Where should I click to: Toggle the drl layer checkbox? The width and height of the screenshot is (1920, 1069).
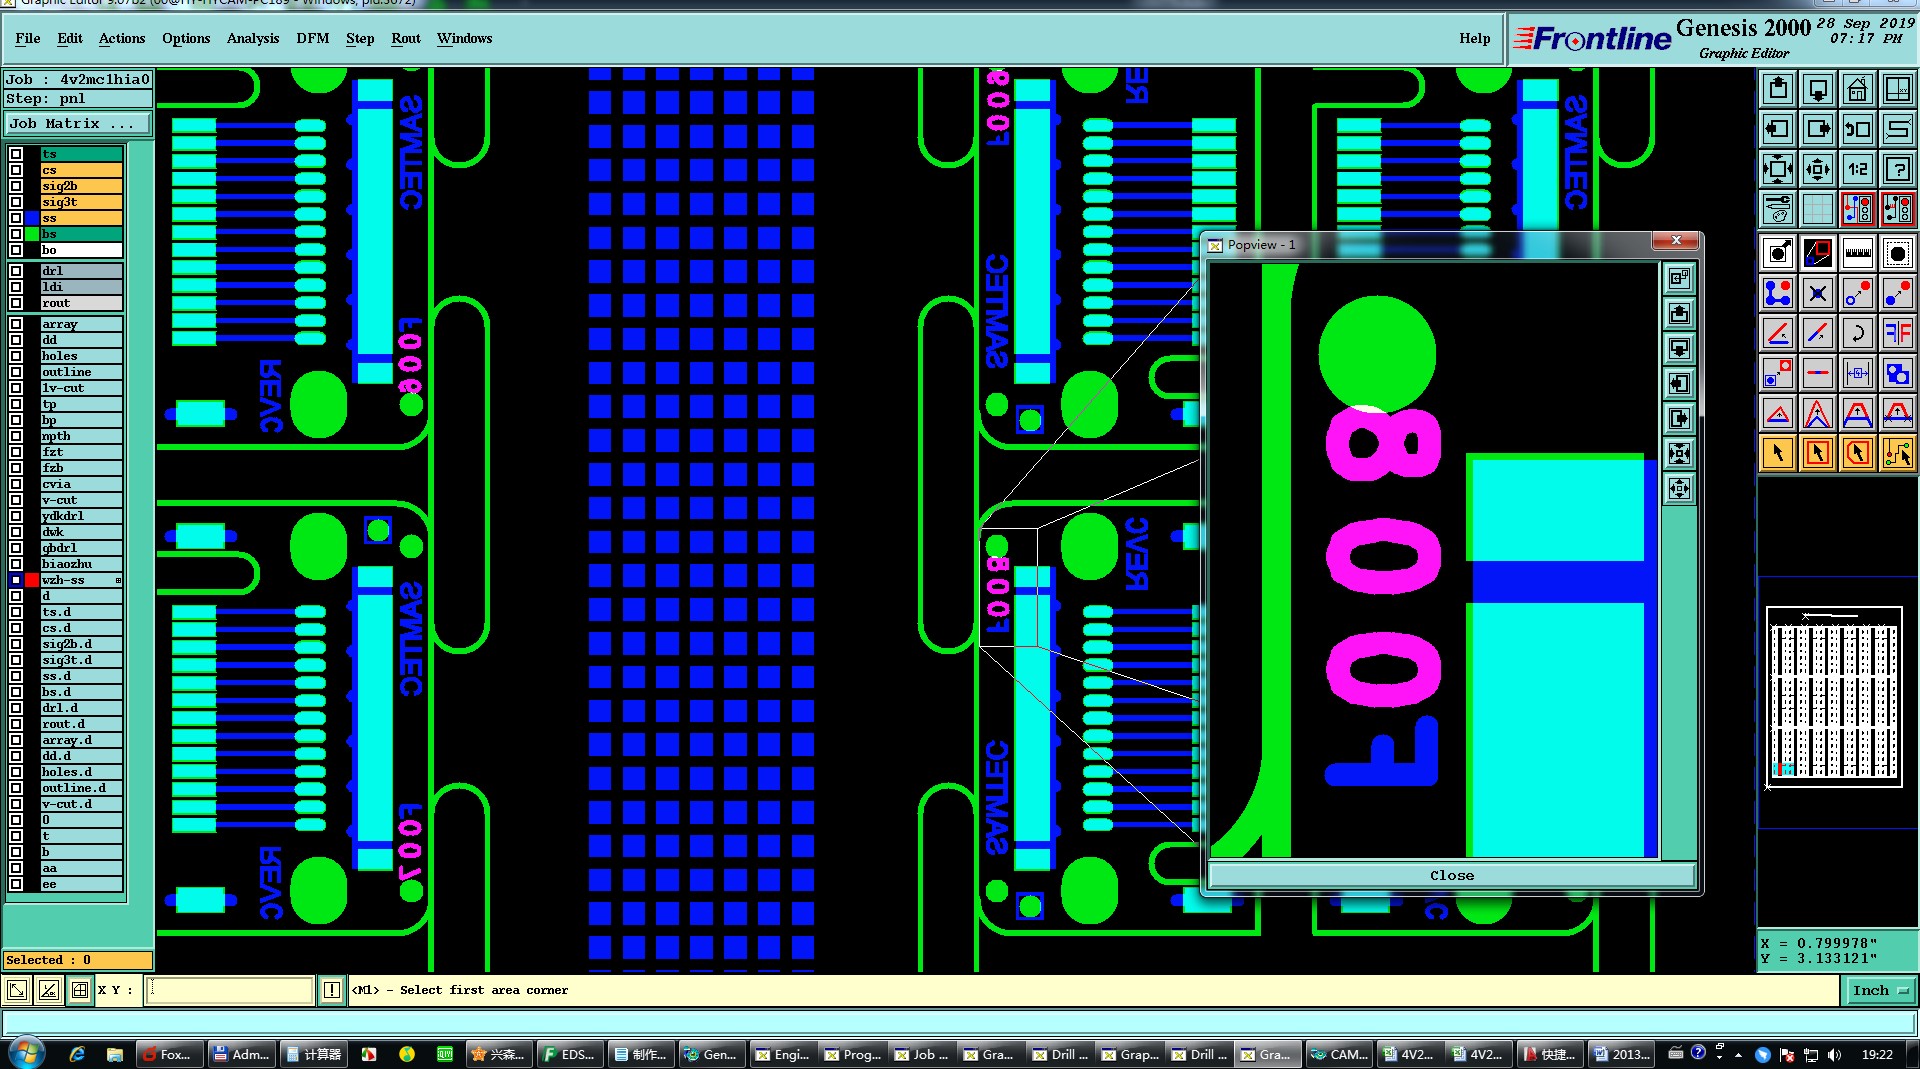(x=16, y=271)
